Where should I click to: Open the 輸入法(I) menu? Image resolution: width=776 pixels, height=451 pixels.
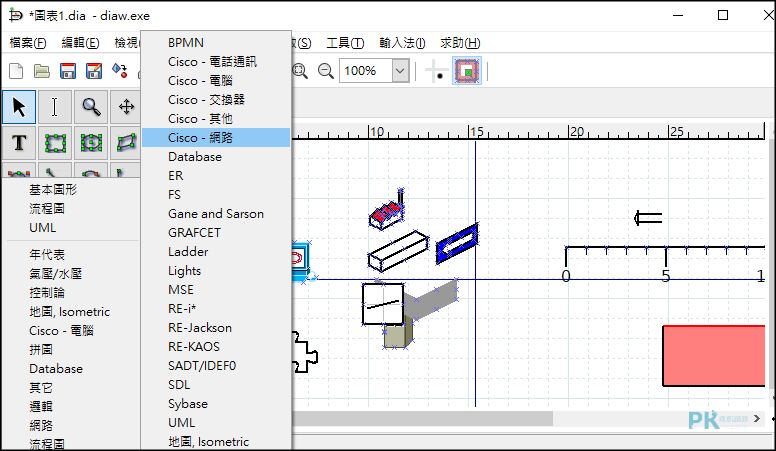point(402,43)
